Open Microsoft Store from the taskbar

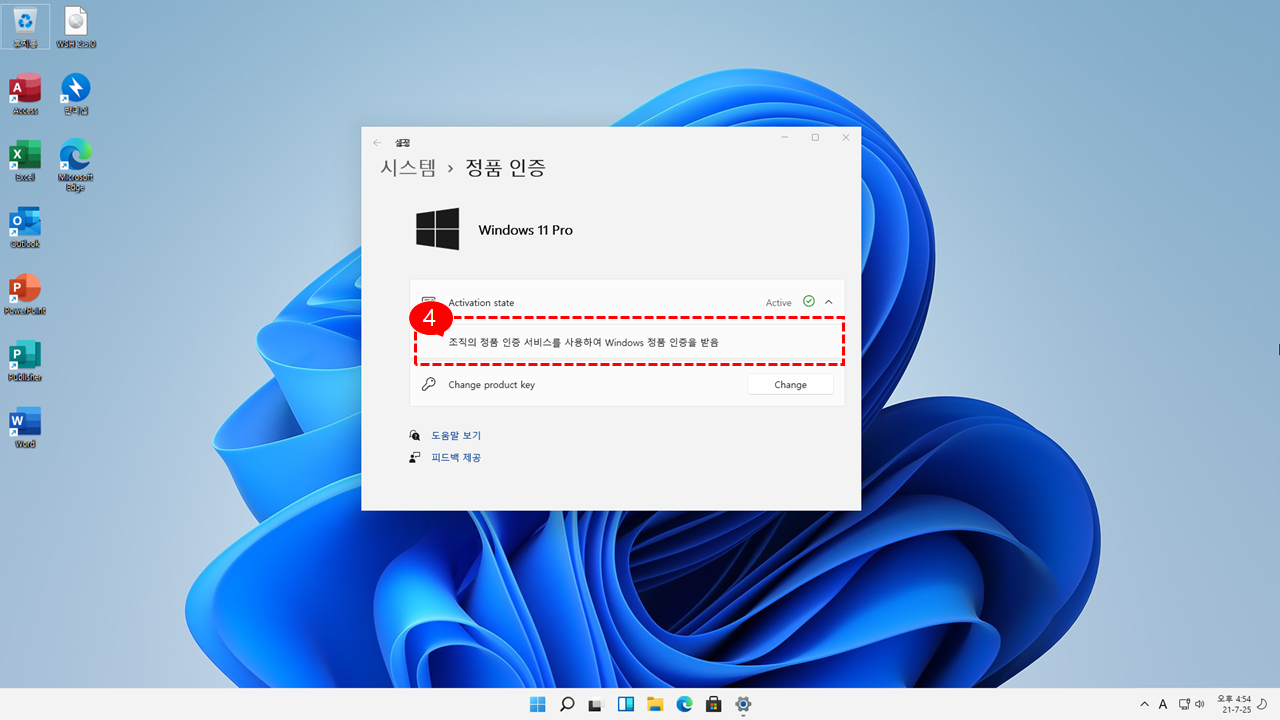point(714,704)
